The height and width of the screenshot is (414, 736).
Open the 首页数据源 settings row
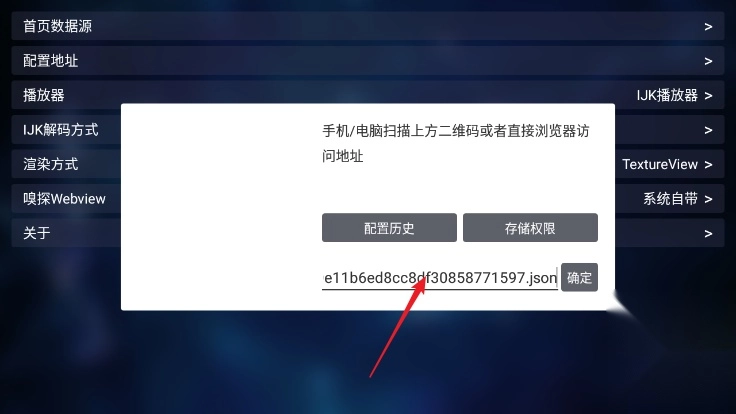[368, 26]
